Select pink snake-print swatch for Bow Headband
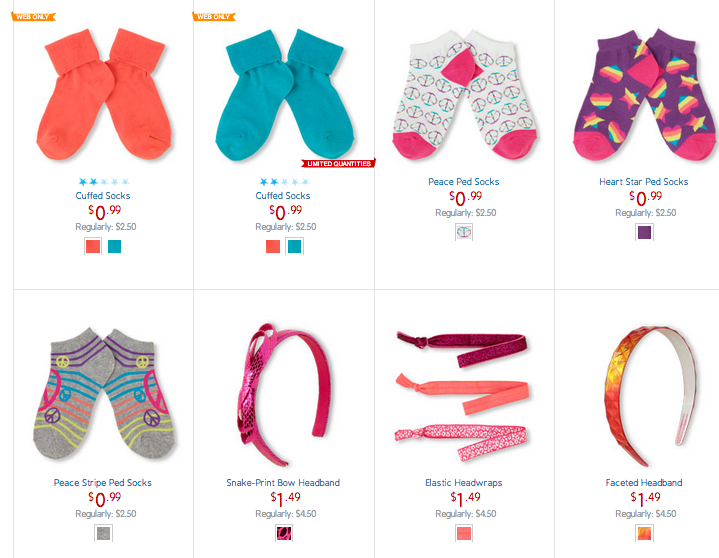The height and width of the screenshot is (558, 719). click(284, 533)
